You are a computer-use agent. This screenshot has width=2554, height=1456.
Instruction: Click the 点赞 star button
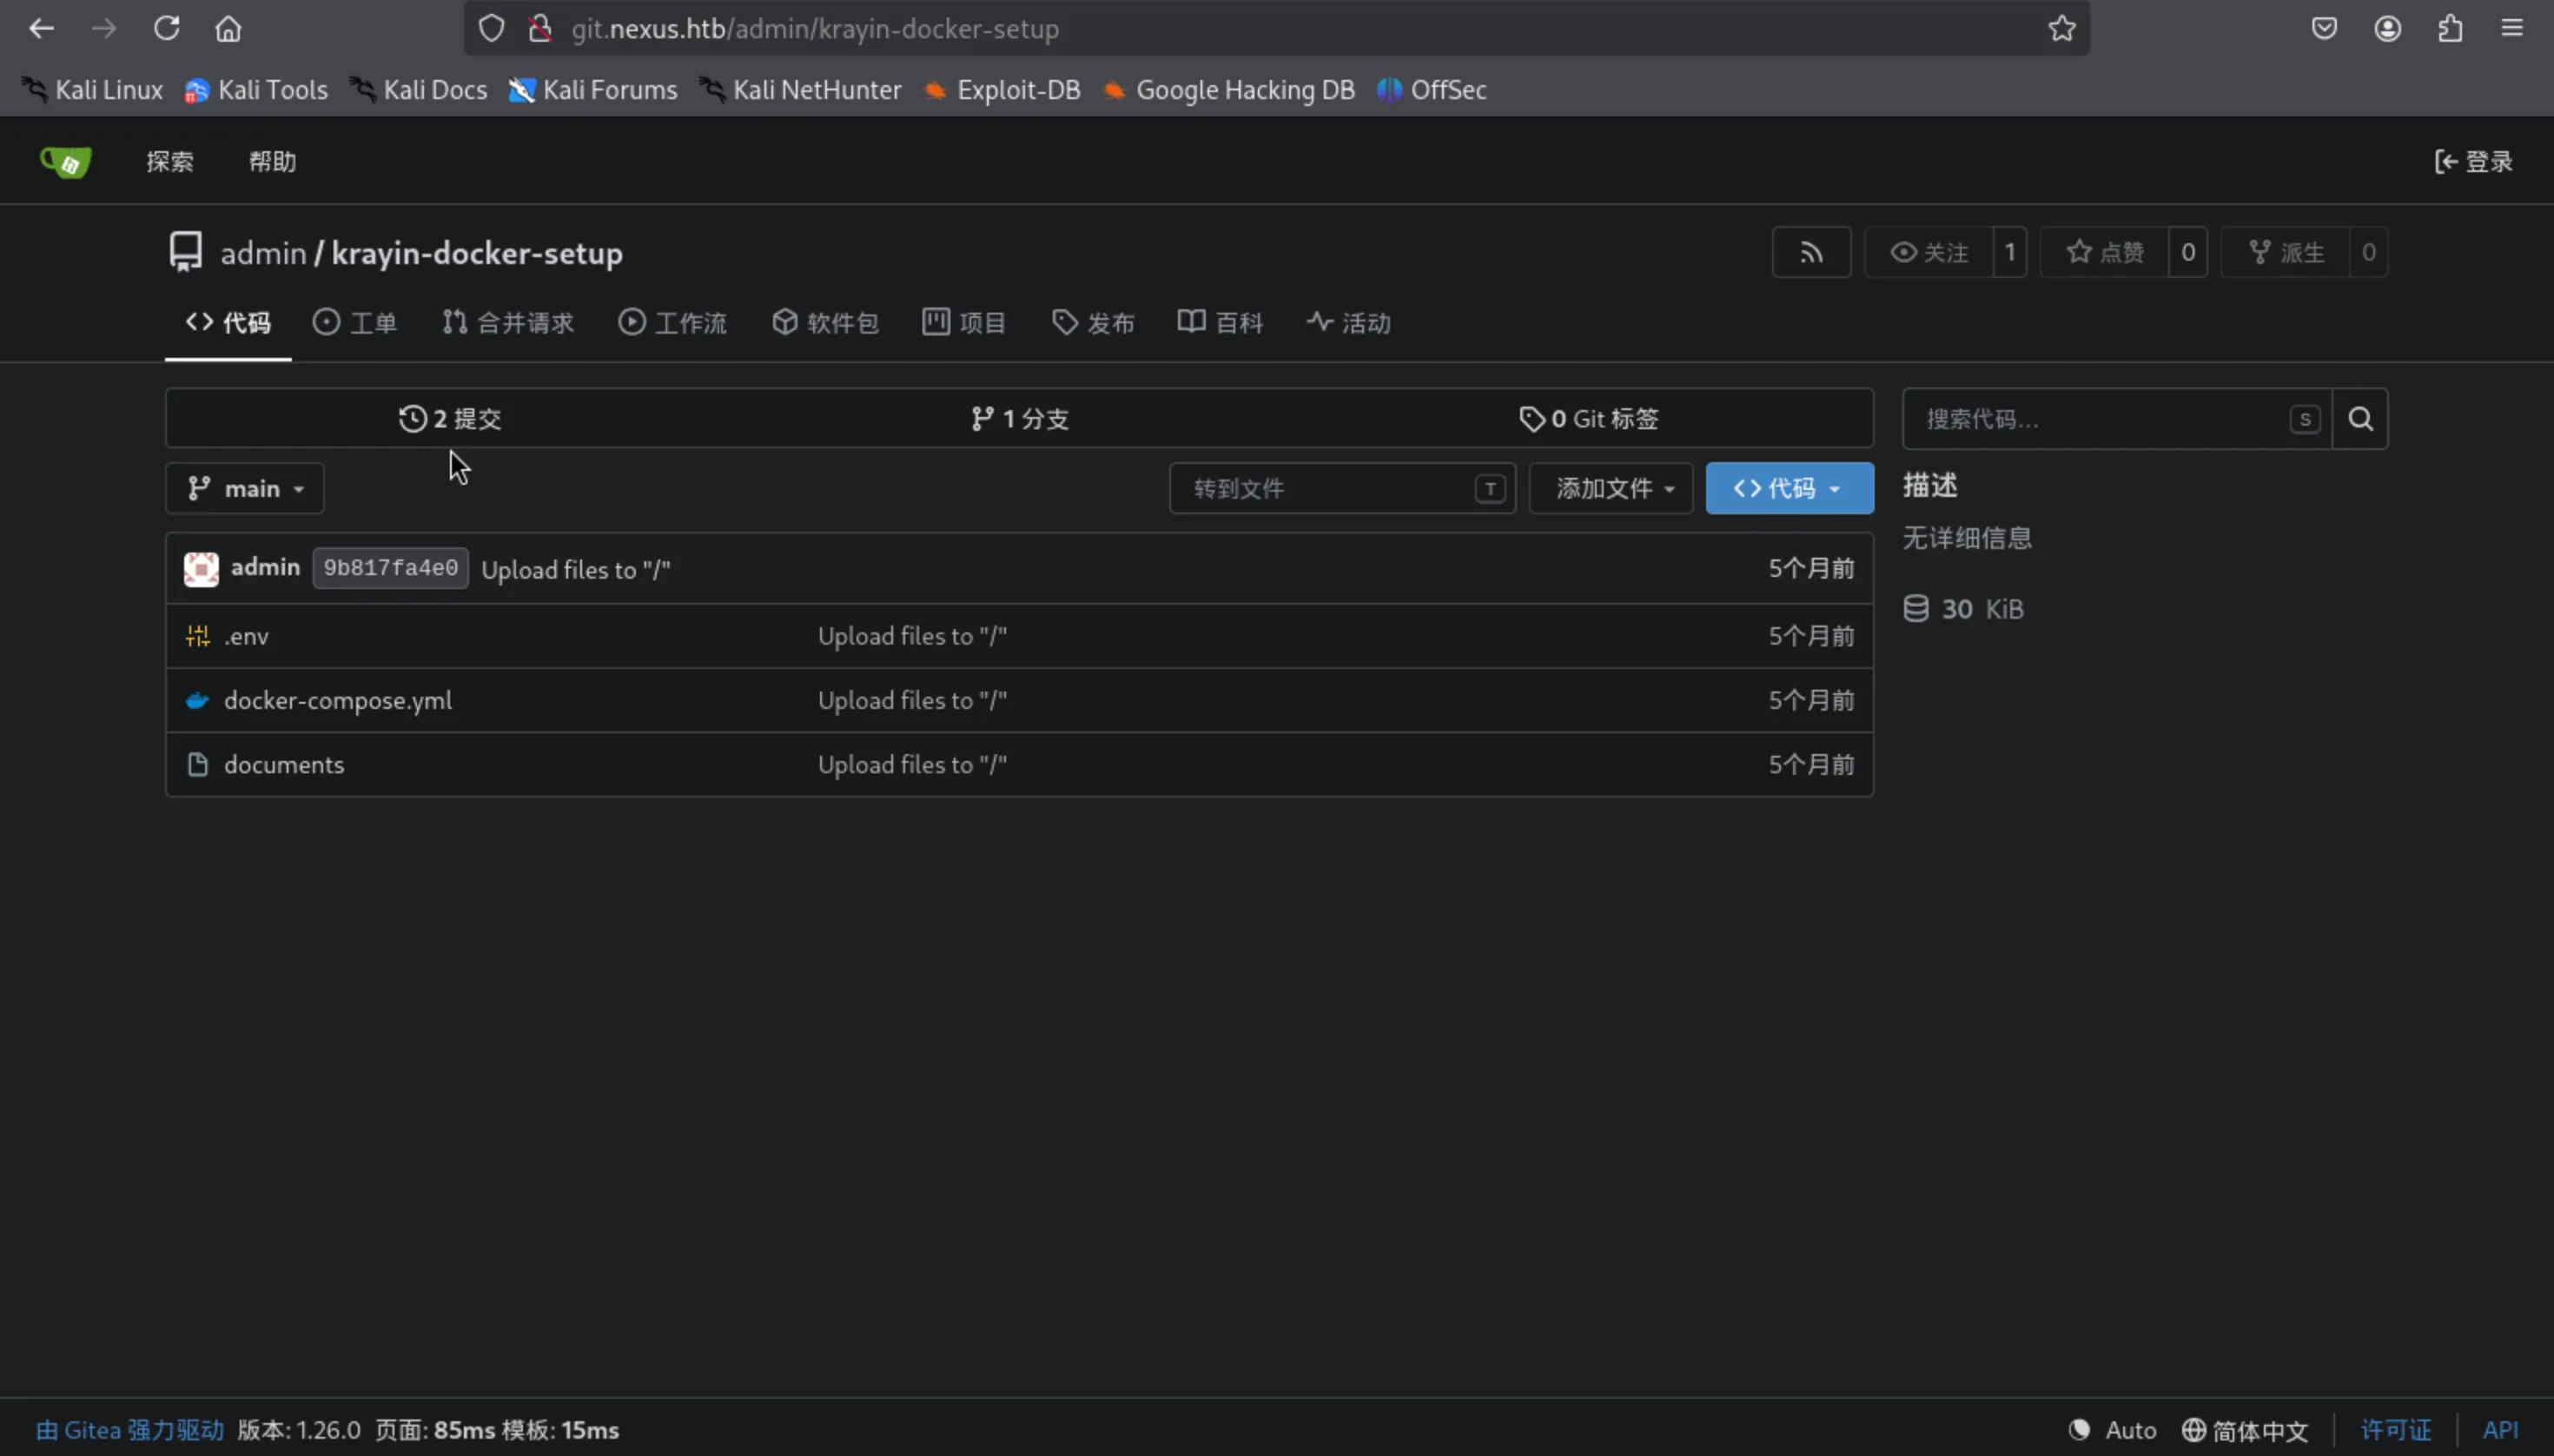coord(2105,252)
